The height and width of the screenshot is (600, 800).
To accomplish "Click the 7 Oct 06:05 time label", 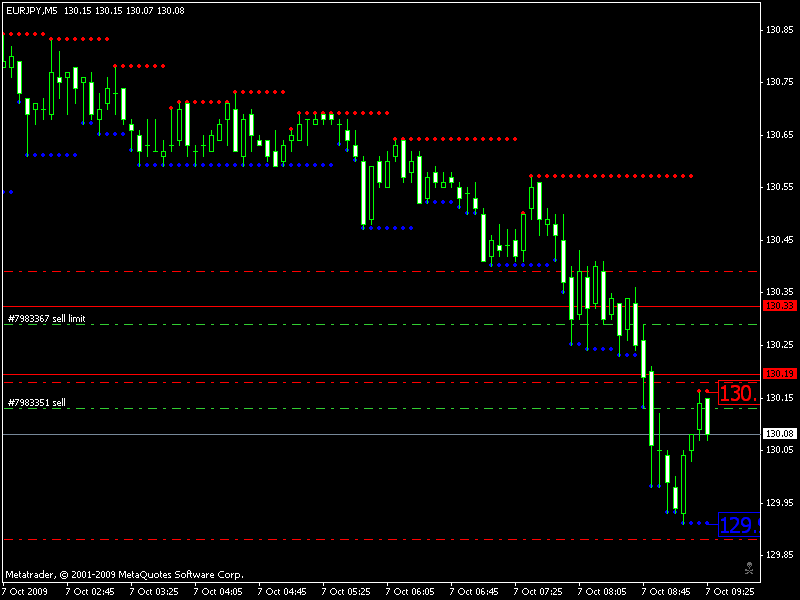I will click(x=410, y=592).
